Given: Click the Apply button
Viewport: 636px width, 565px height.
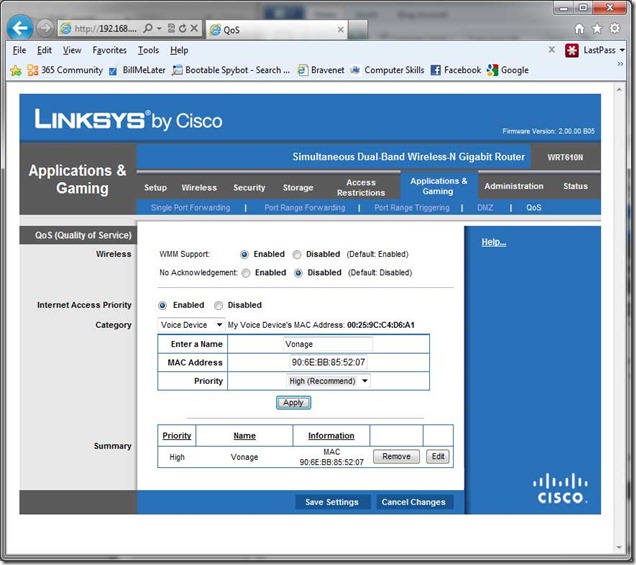Looking at the screenshot, I should 294,403.
